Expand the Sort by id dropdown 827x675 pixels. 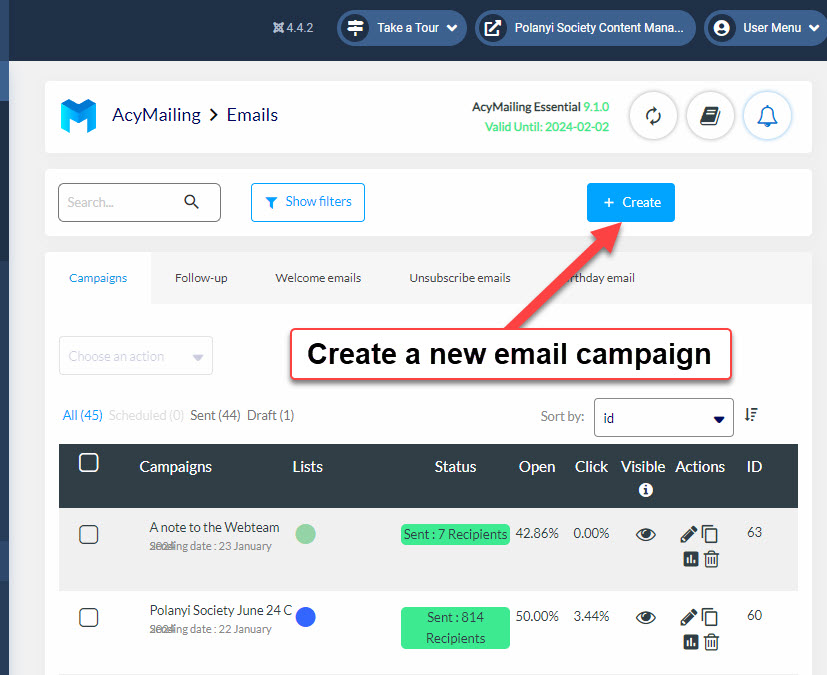click(663, 418)
